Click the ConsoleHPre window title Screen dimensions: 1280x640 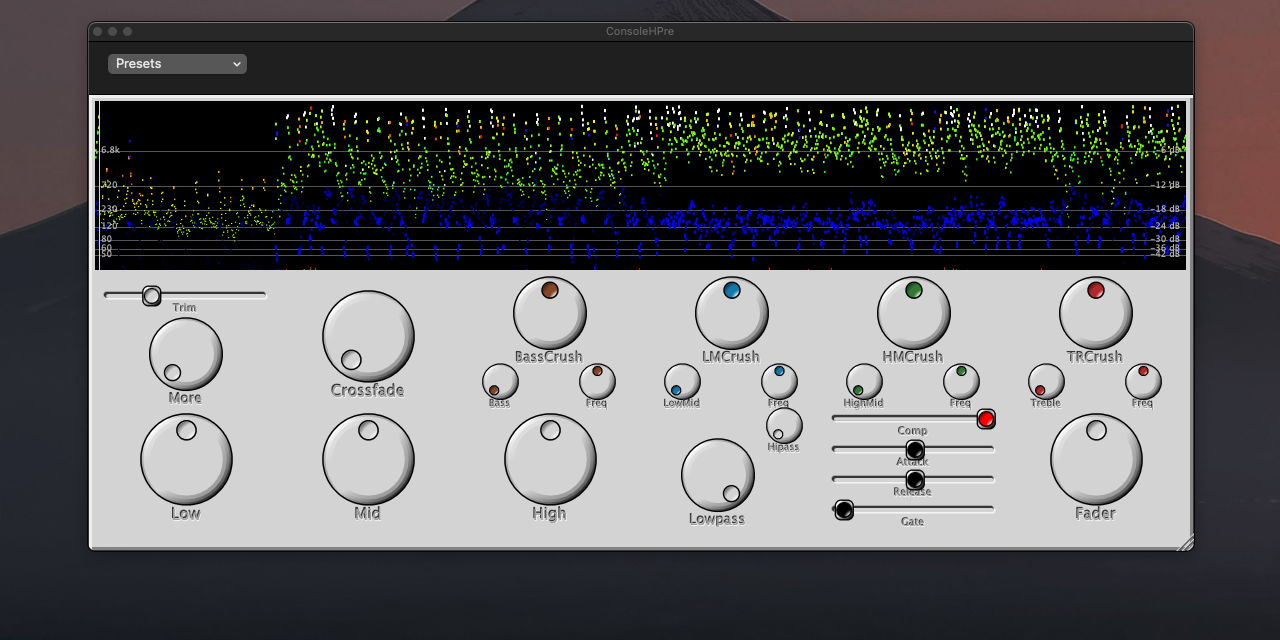click(640, 32)
